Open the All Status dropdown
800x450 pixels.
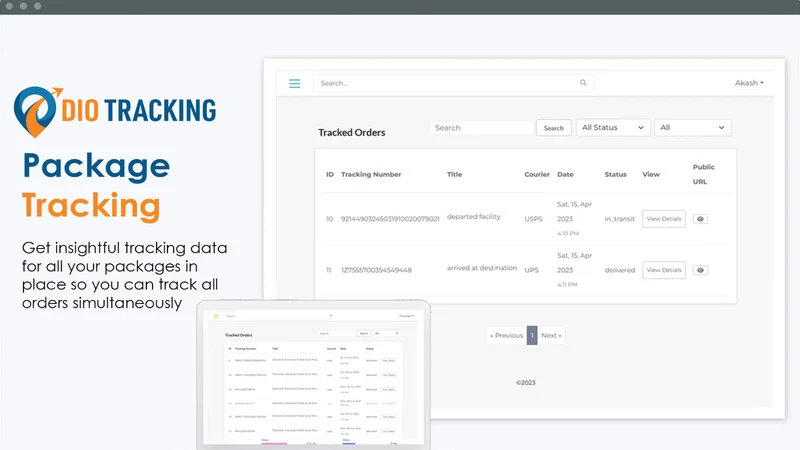click(613, 128)
